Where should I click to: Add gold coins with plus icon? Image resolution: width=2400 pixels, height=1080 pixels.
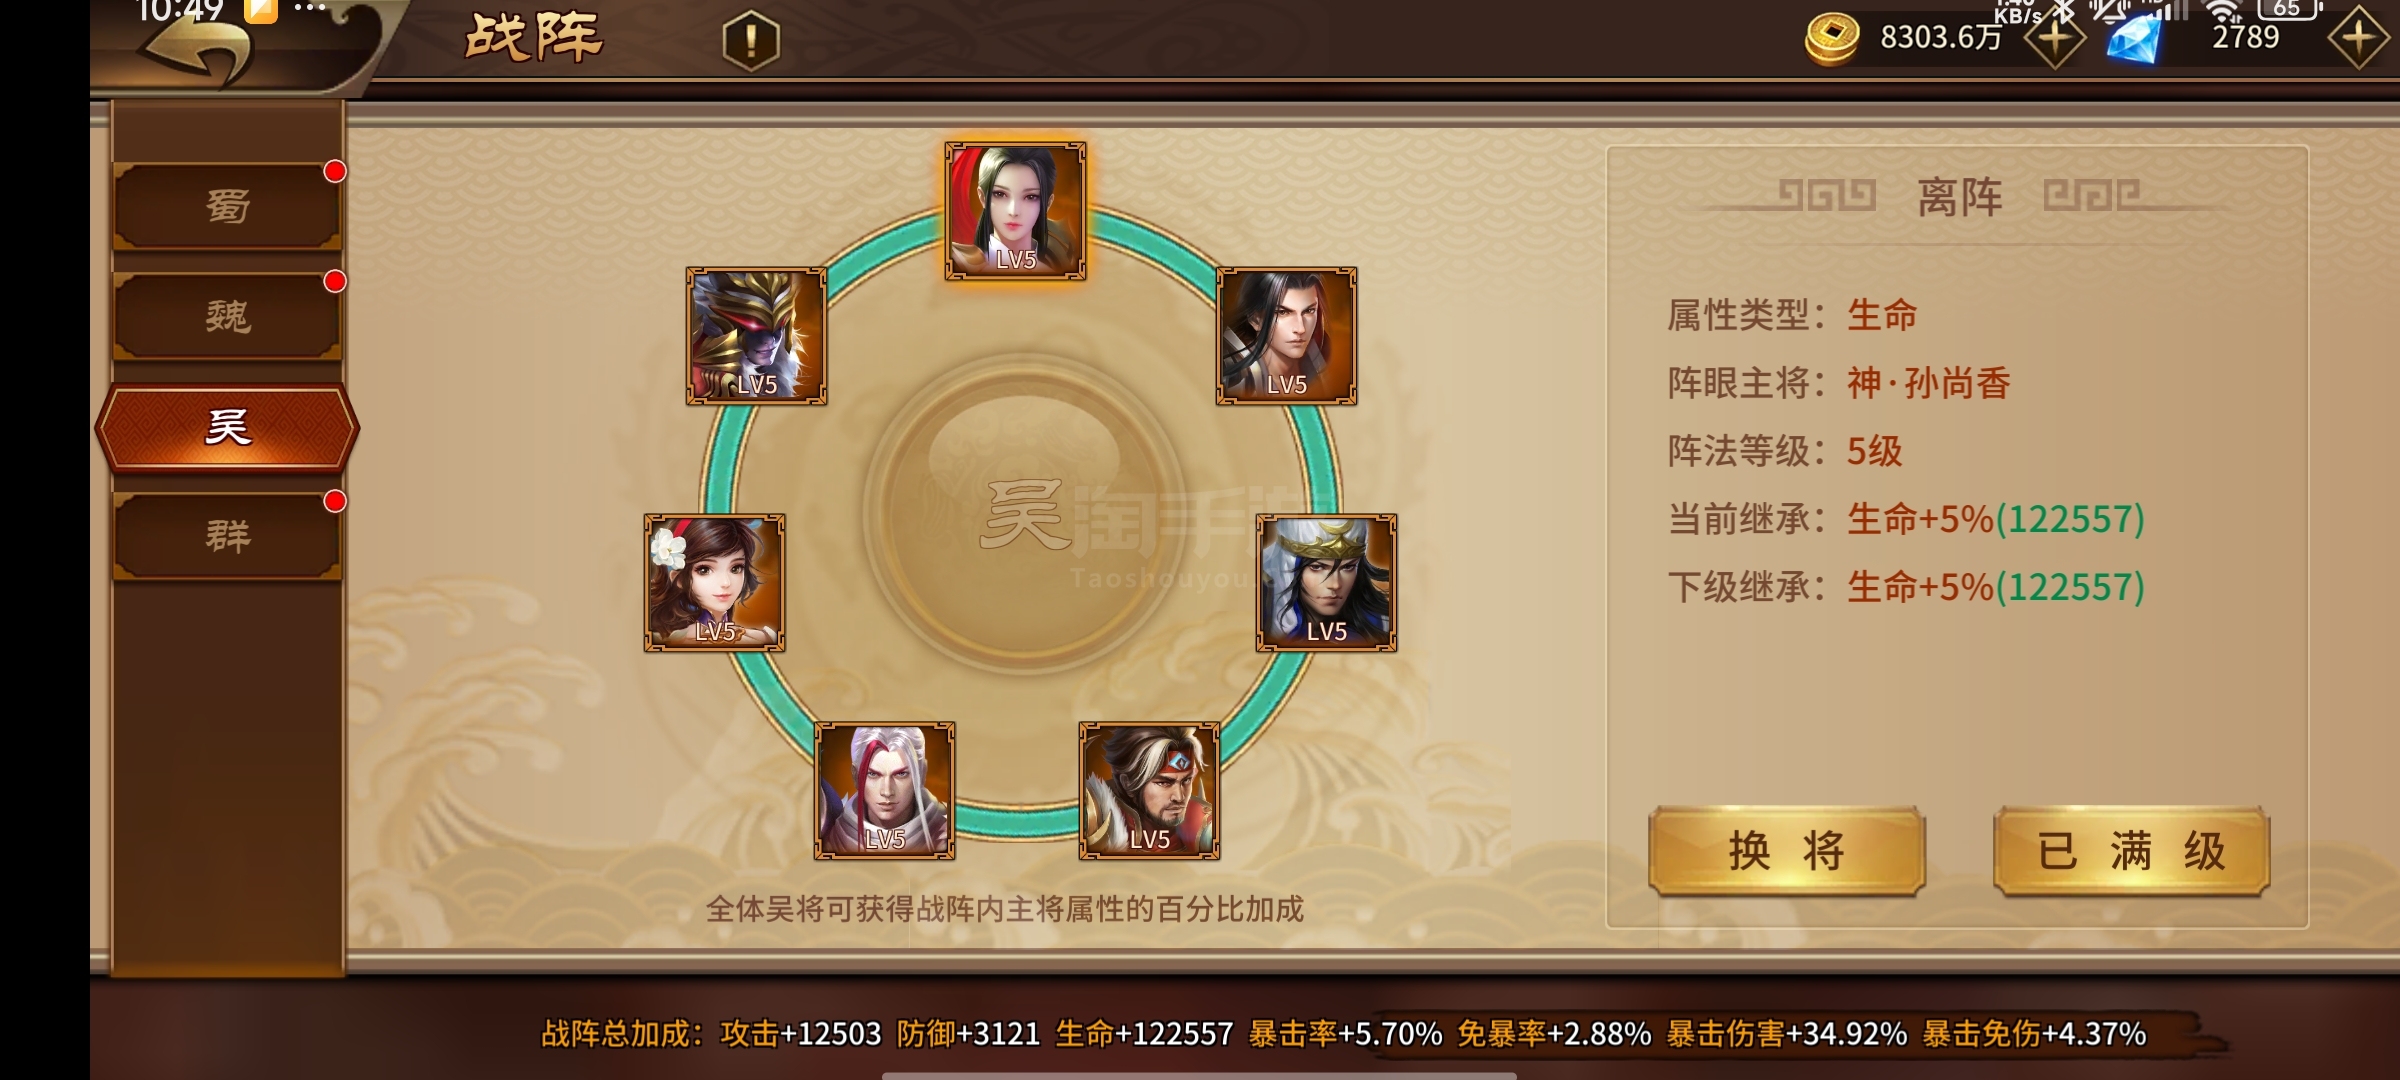tap(2054, 40)
